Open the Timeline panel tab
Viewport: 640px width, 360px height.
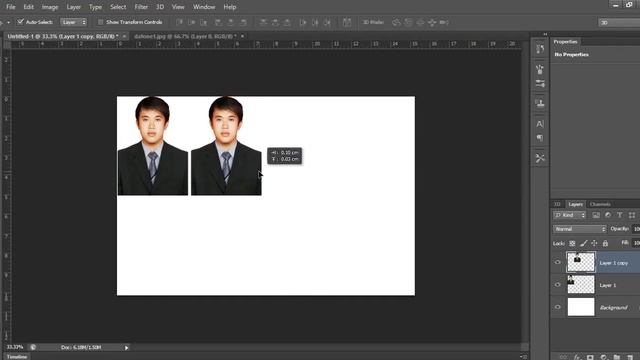17,357
